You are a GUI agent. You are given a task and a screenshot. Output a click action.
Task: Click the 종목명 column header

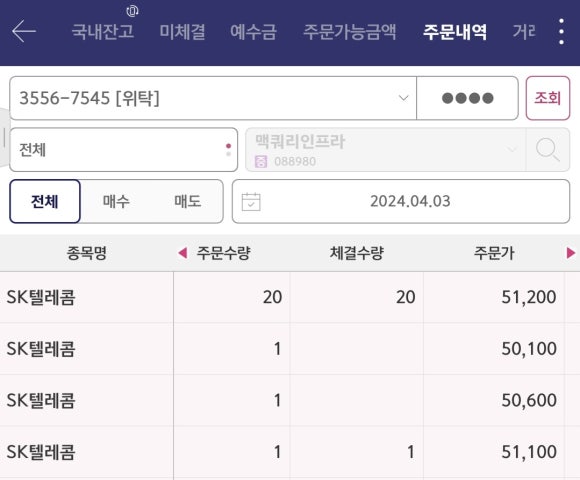click(87, 253)
